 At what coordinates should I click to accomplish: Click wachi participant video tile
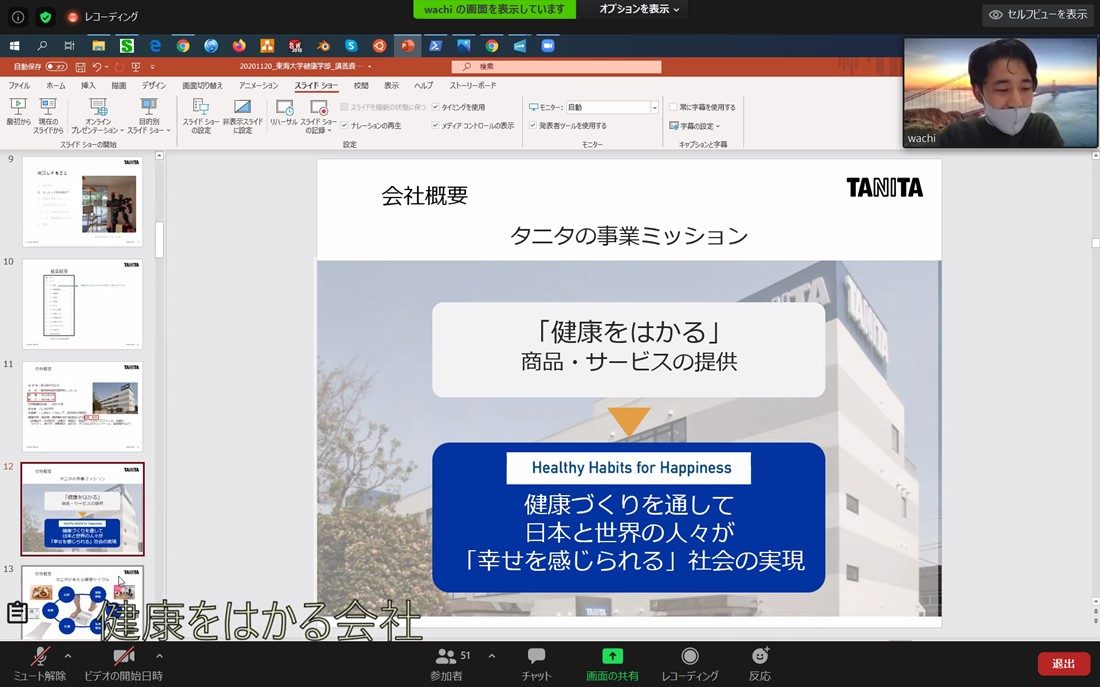click(x=1000, y=93)
